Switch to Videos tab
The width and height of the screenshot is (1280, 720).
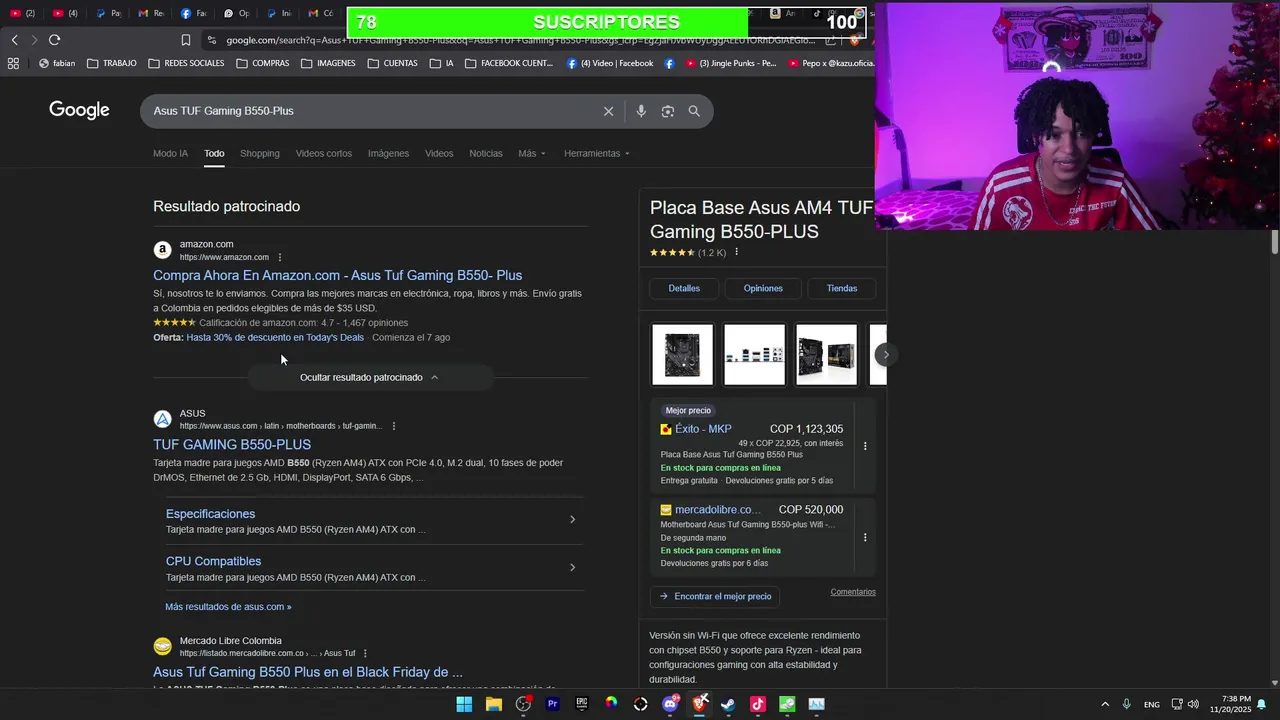point(439,153)
